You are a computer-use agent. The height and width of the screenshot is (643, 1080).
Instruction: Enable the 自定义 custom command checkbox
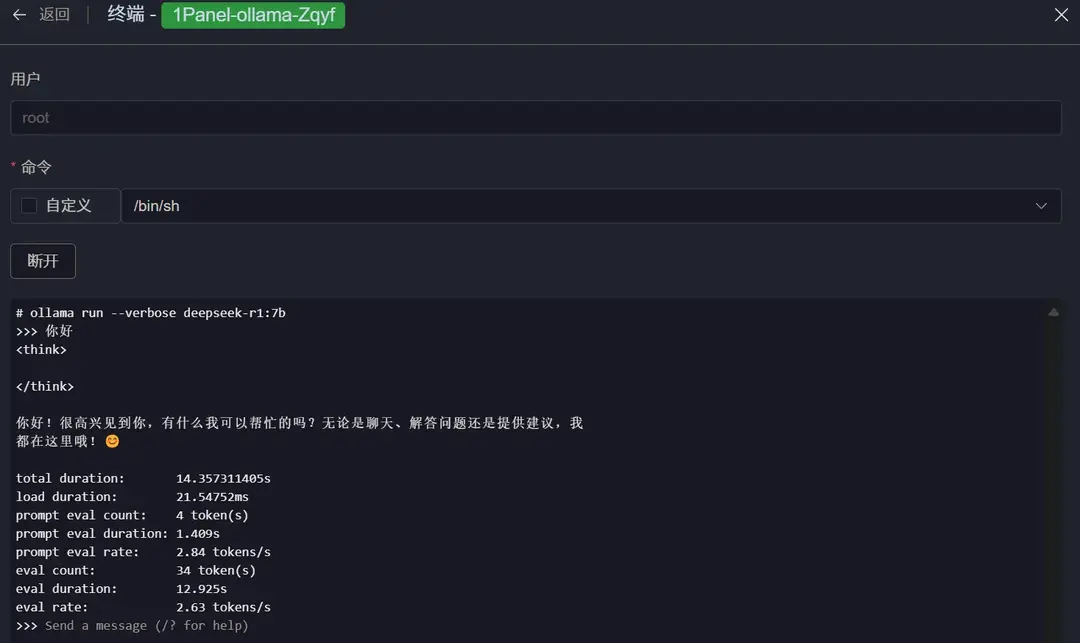tap(28, 205)
